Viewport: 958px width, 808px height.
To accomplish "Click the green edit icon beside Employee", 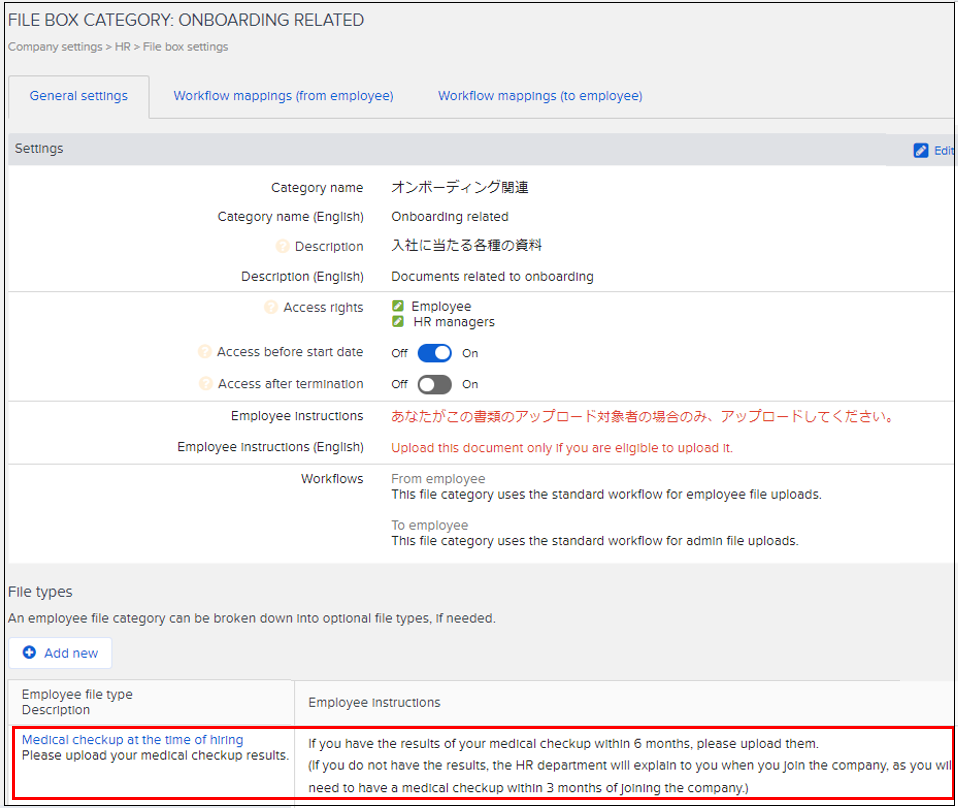I will [398, 306].
